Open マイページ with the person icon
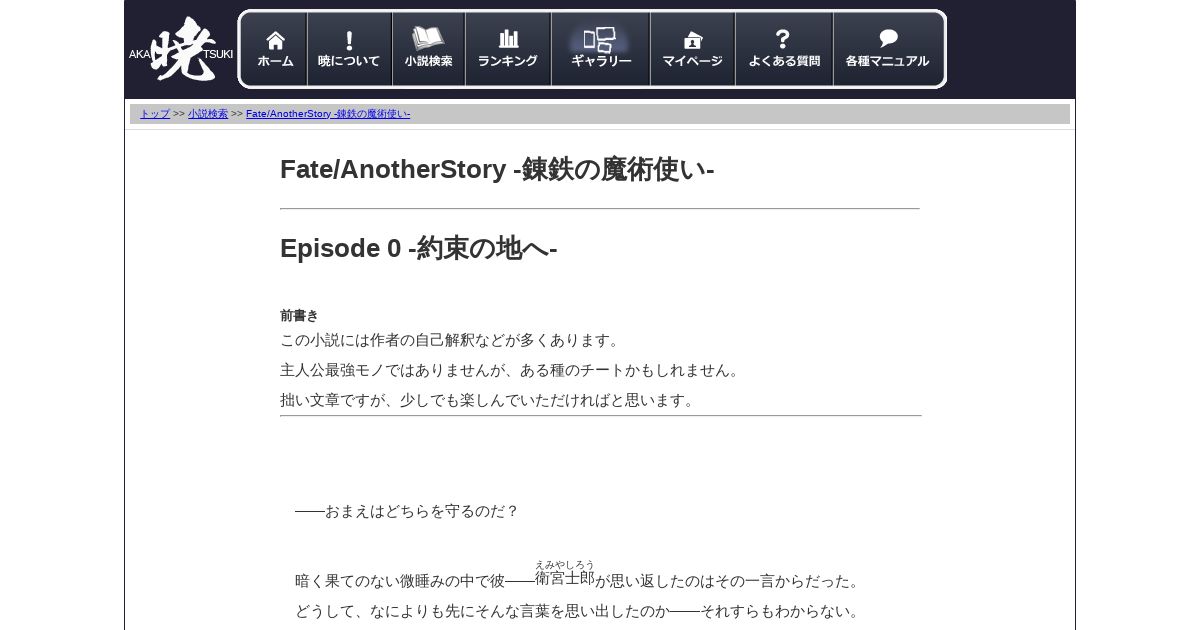The height and width of the screenshot is (630, 1200). (x=692, y=49)
